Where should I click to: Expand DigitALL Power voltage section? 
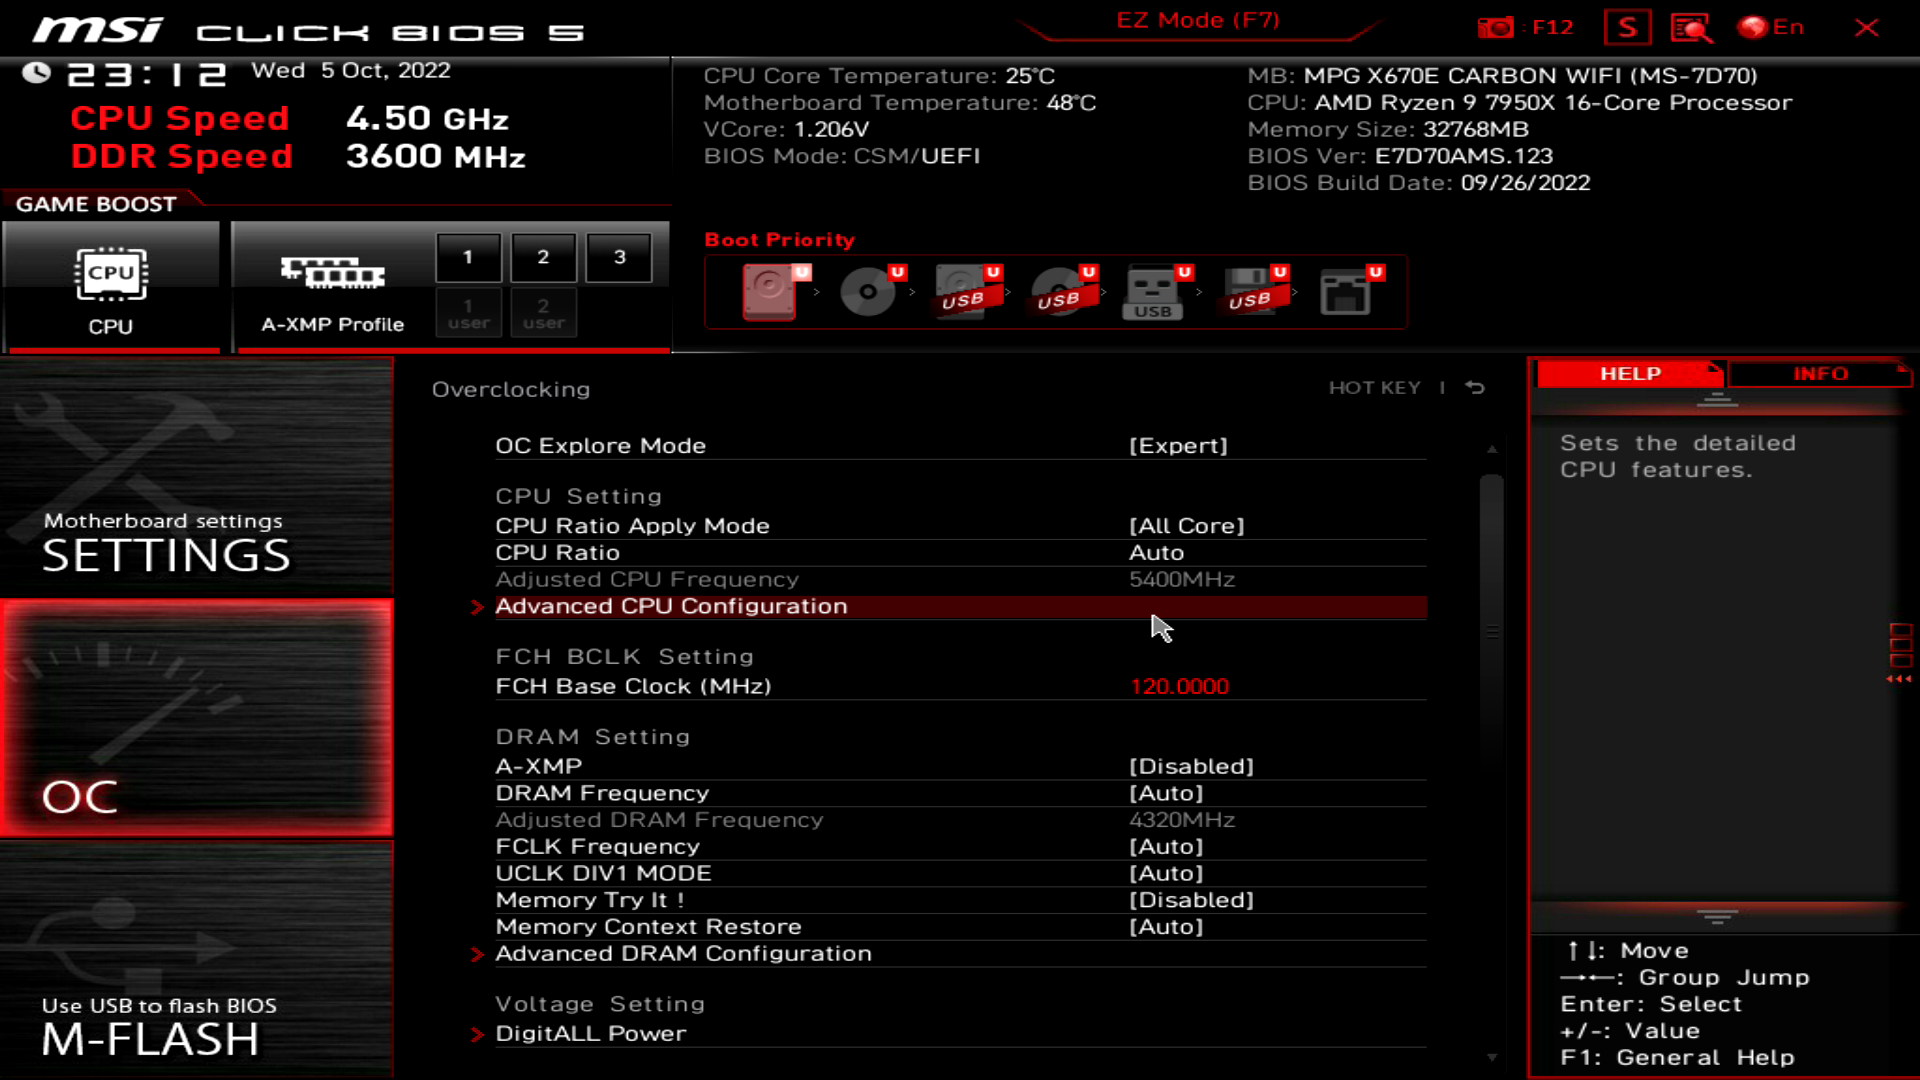591,1033
